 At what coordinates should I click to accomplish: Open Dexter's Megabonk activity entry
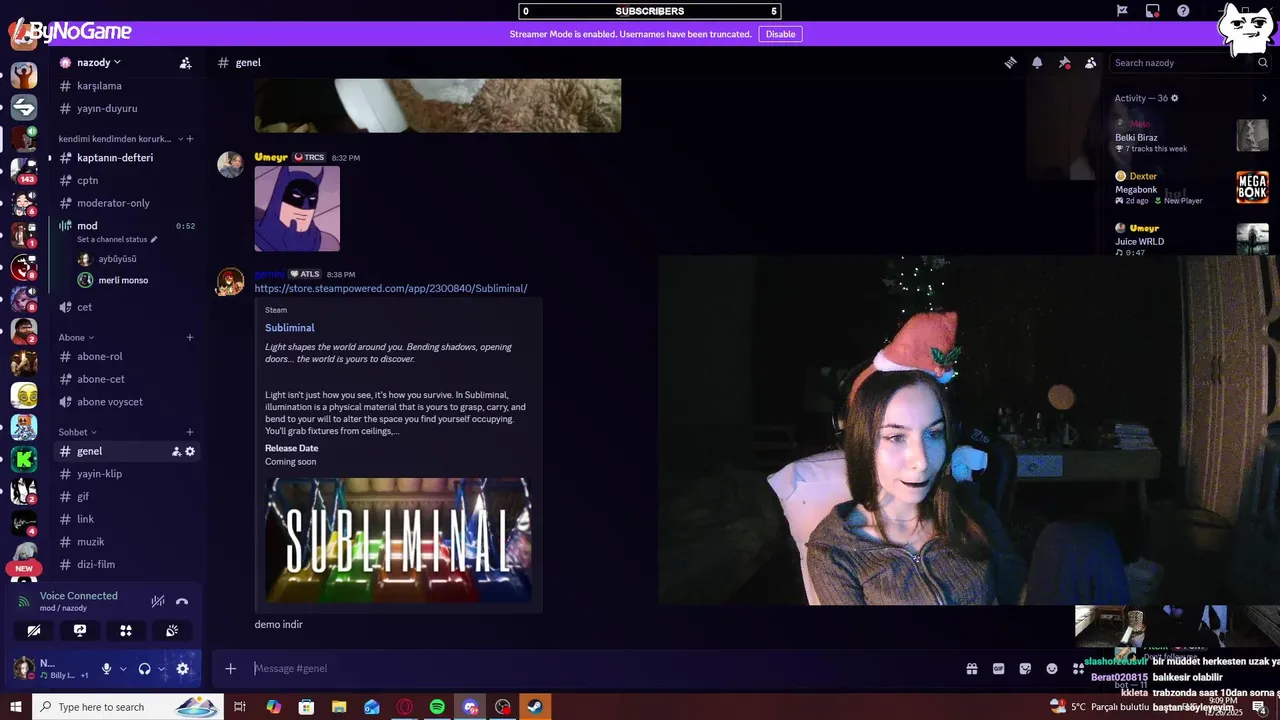pos(1191,188)
